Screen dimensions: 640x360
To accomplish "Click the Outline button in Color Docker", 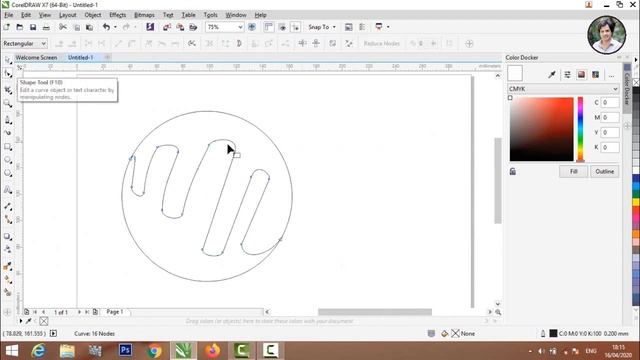I will tap(604, 171).
